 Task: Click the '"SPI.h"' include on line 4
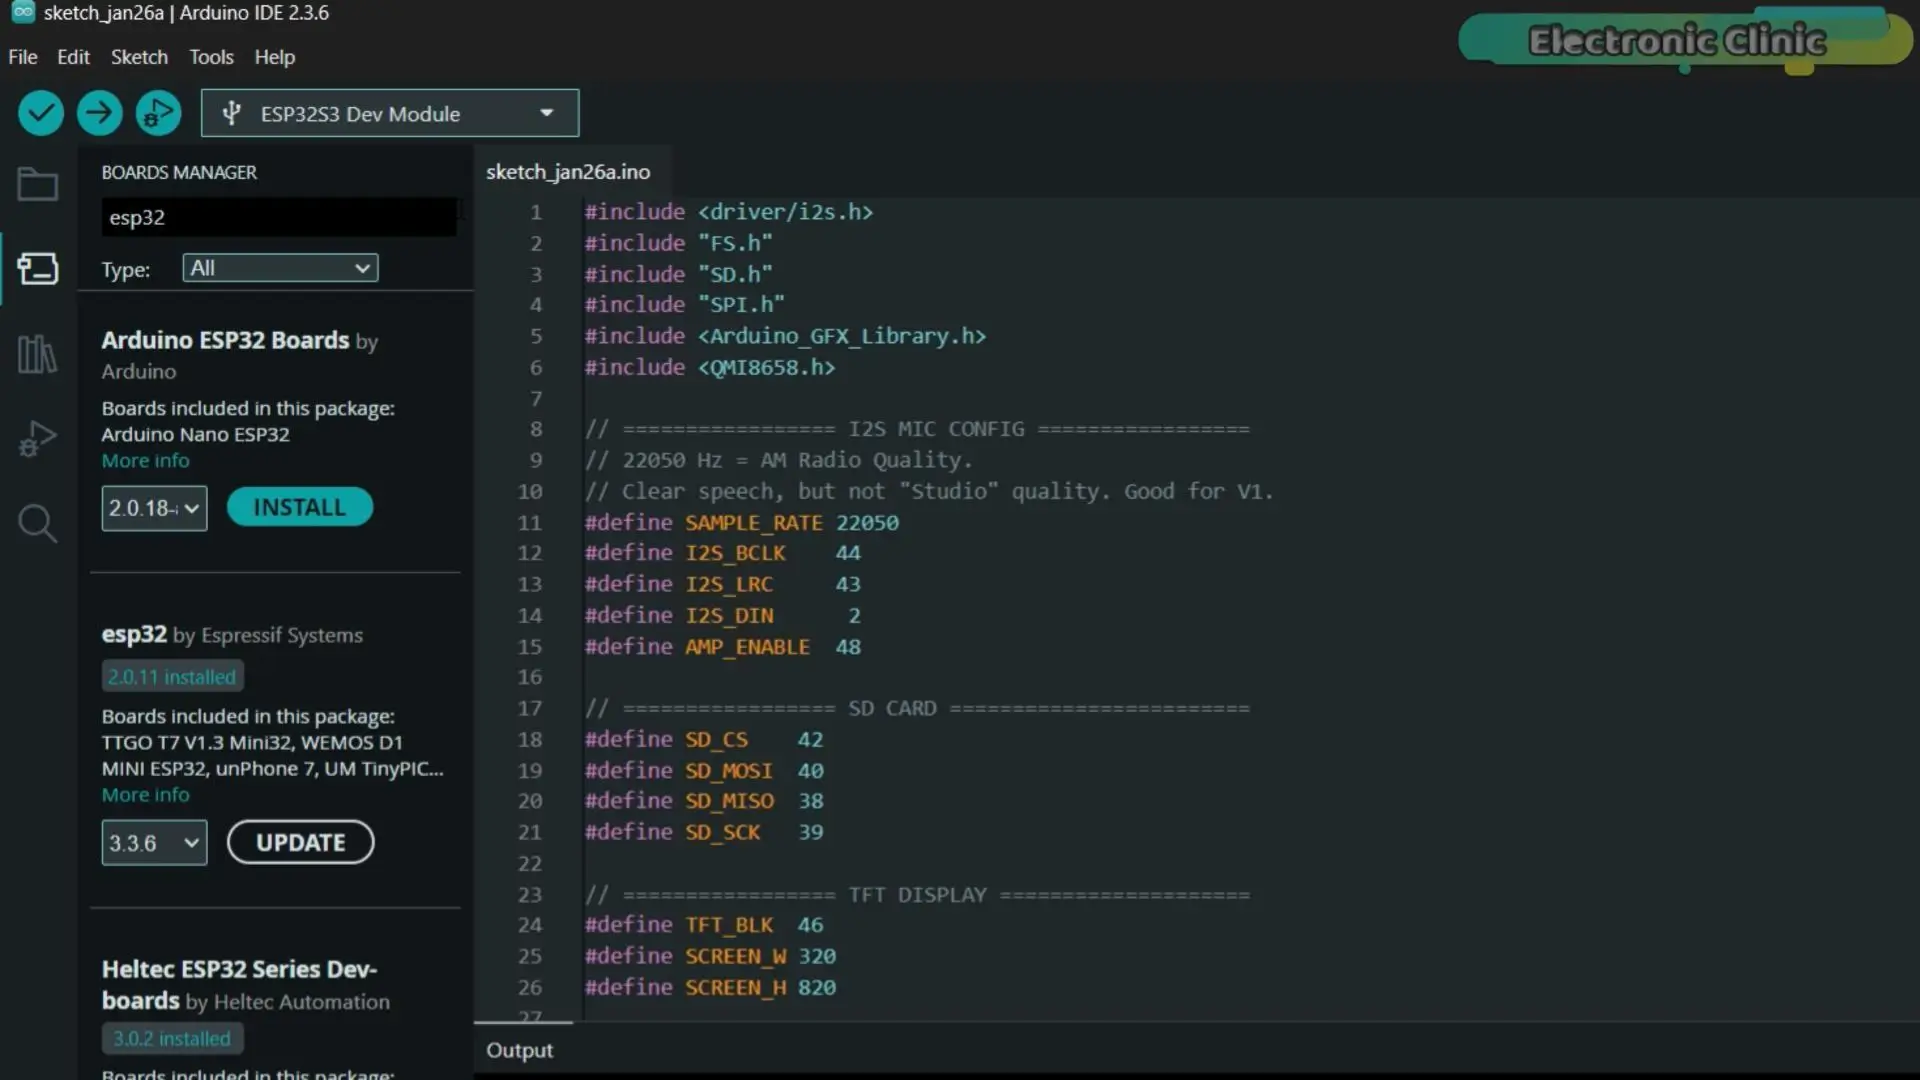(741, 305)
